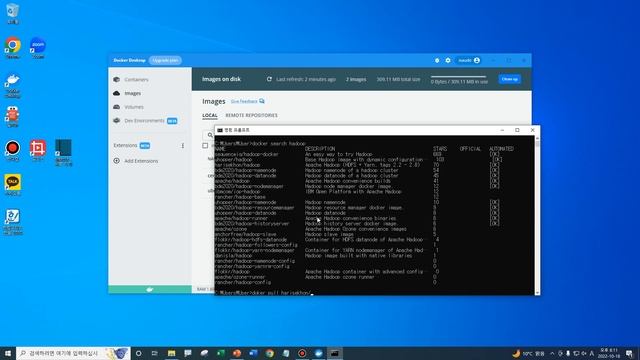Click the images search magnifier field

pyautogui.click(x=210, y=135)
